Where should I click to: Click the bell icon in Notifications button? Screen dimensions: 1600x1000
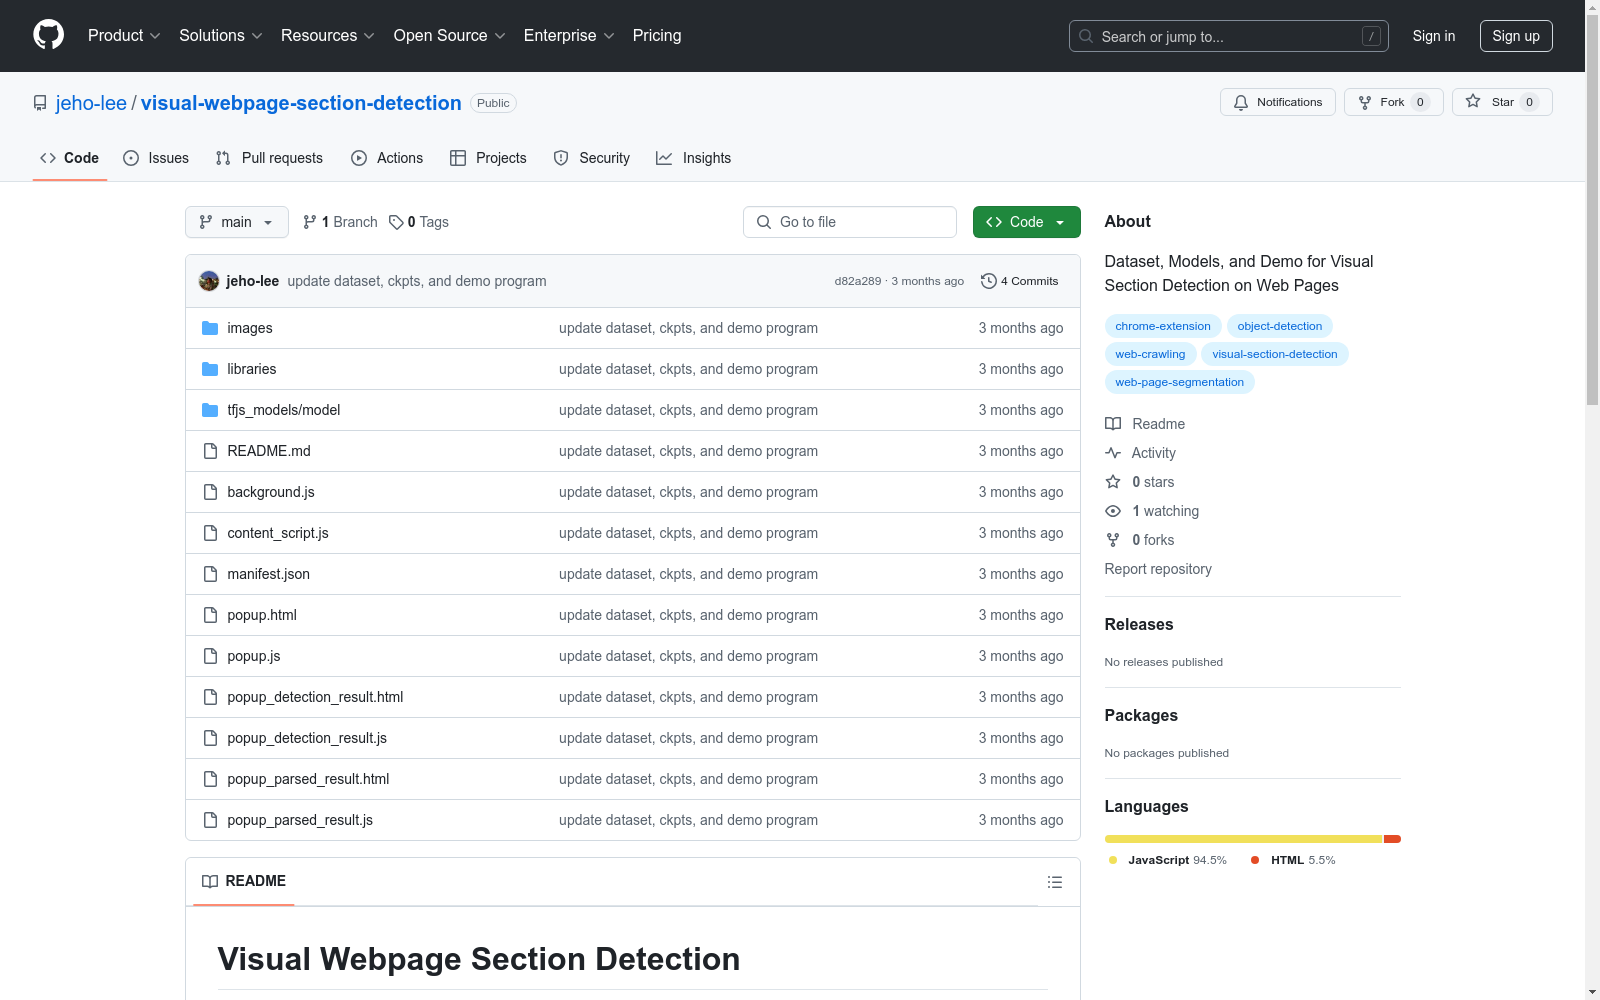tap(1241, 102)
